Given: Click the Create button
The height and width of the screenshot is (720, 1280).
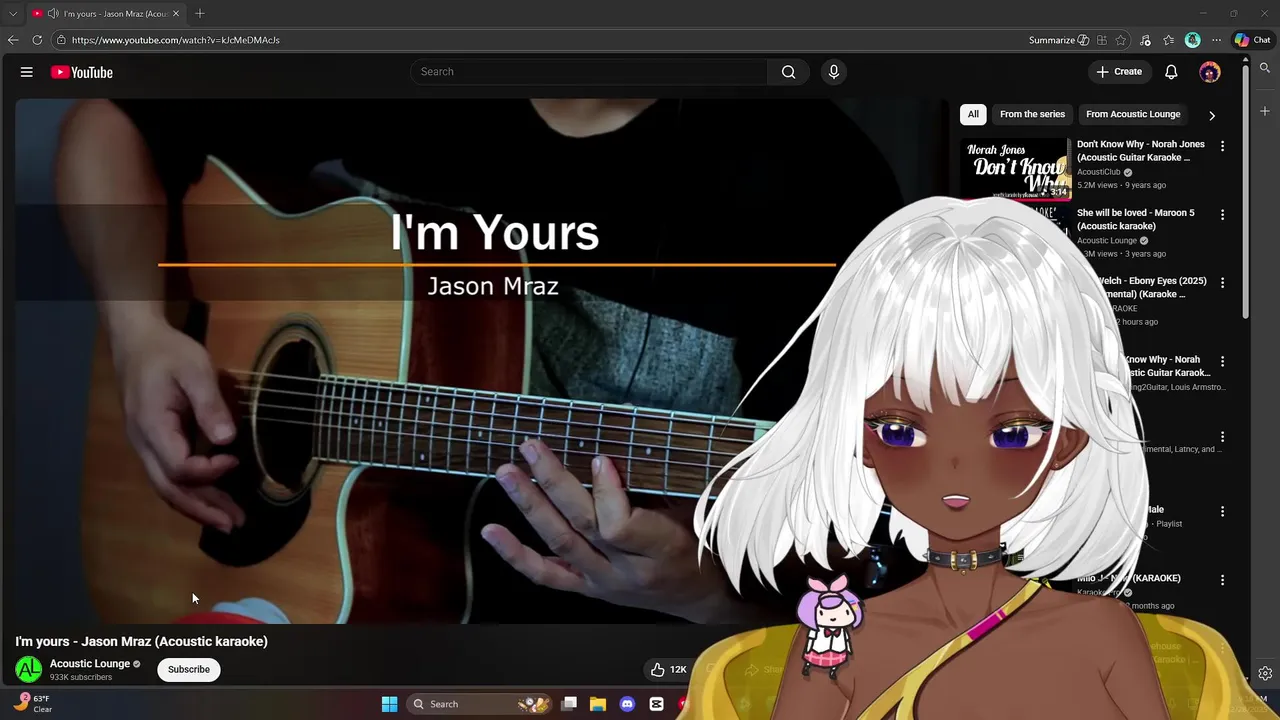Looking at the screenshot, I should [x=1119, y=72].
